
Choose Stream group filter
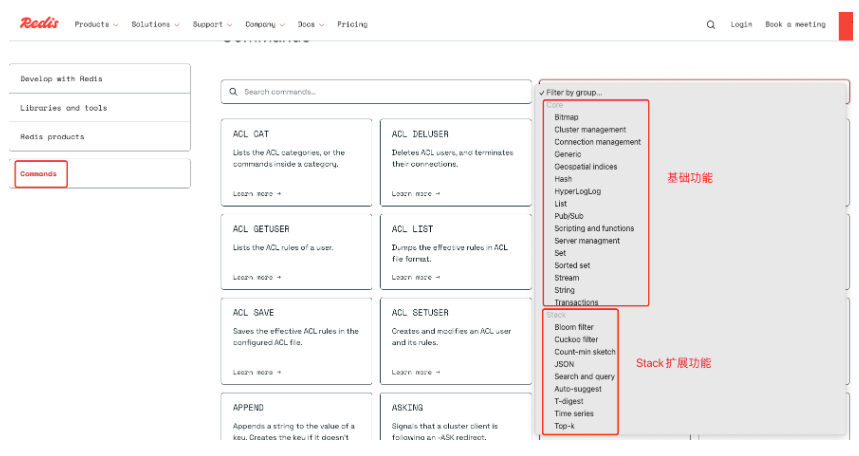[x=566, y=278]
